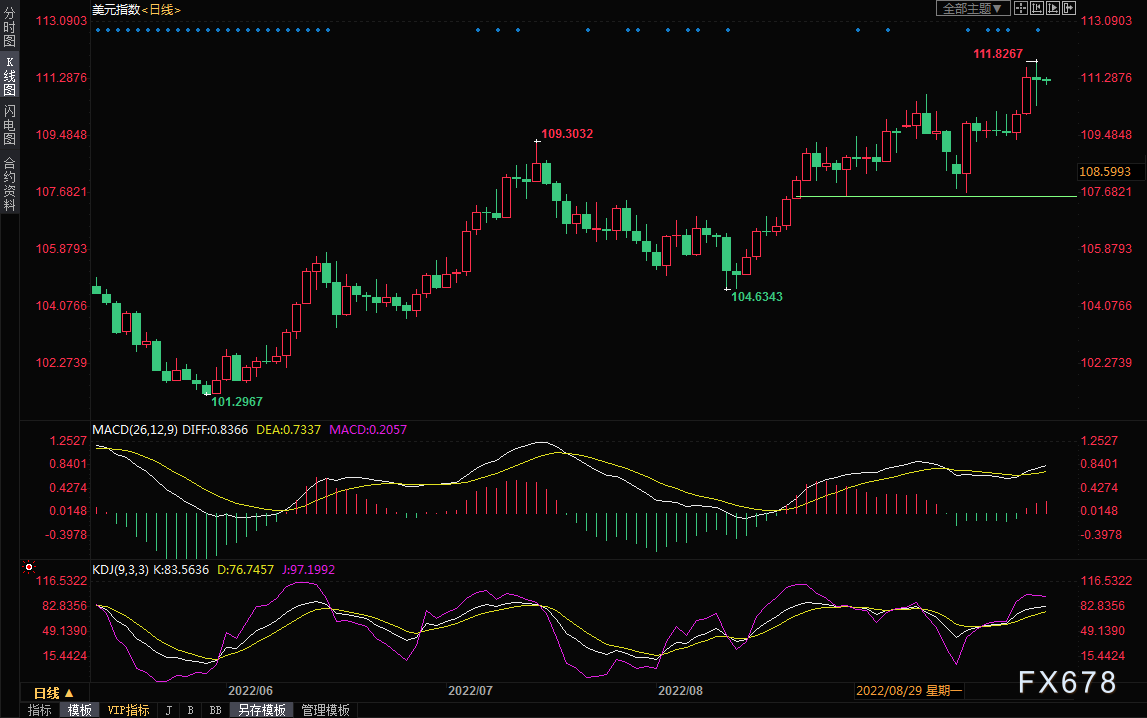Click the 109.3032 peak price label

[x=567, y=134]
